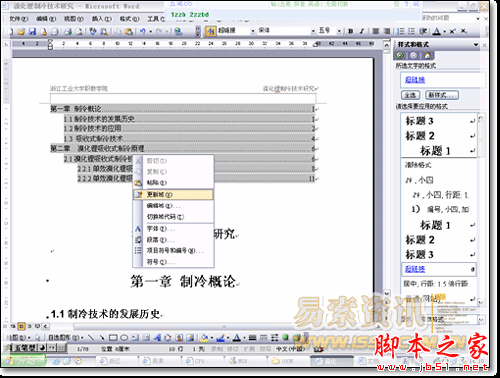This screenshot has height=378, width=500.
Task: Select the Rectangle drawing tool
Action: [113, 338]
